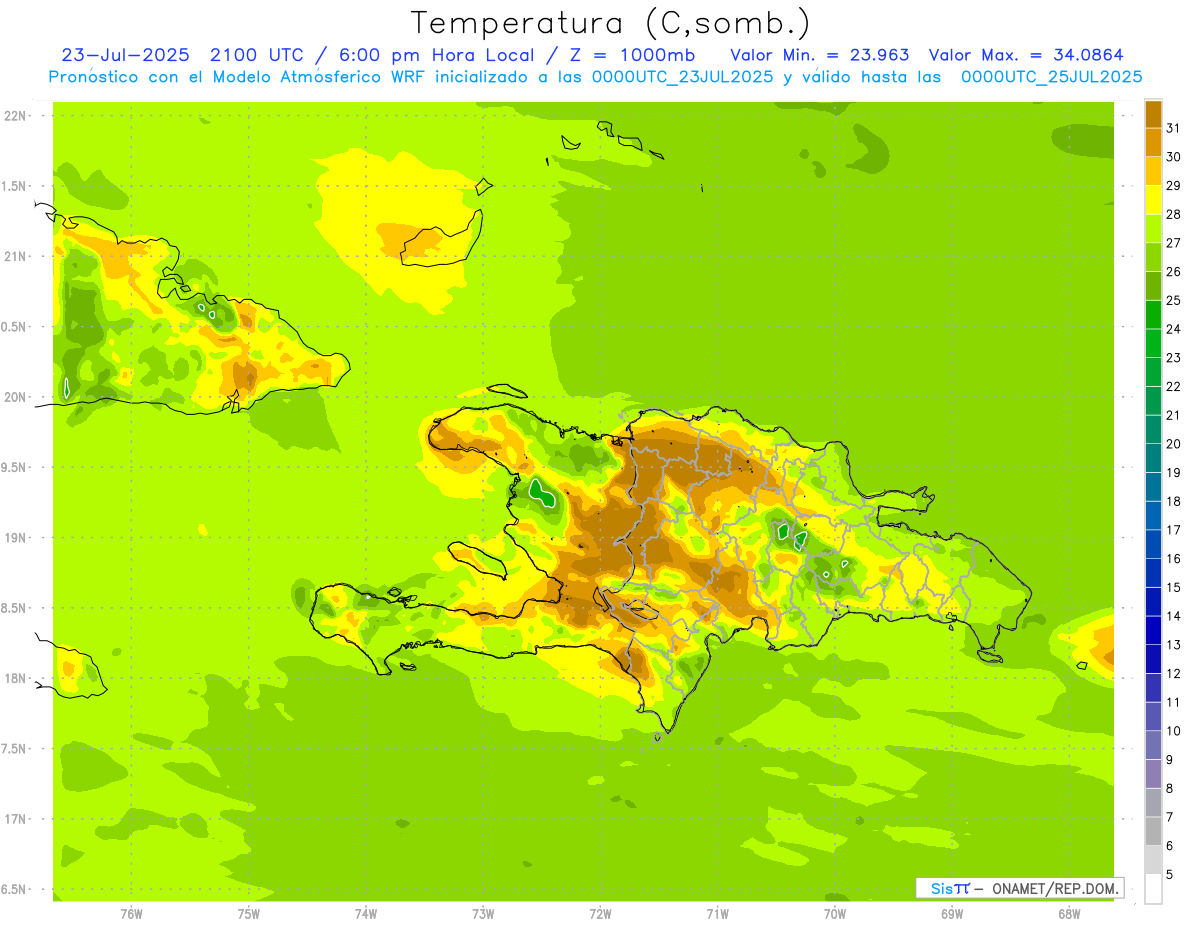Pick the brown swatch above color bar label 31
The height and width of the screenshot is (927, 1200).
click(1154, 114)
